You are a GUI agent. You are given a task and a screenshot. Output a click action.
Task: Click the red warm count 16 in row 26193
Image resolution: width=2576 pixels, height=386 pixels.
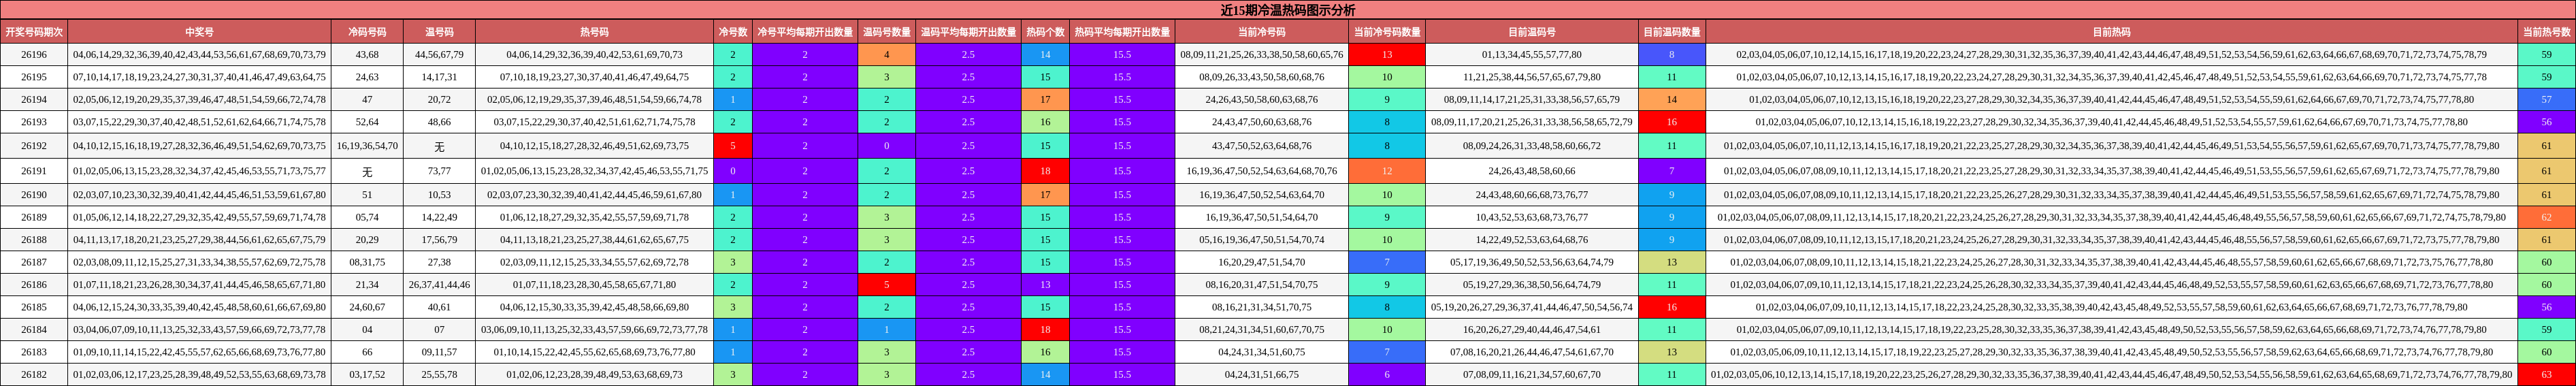(x=1672, y=122)
